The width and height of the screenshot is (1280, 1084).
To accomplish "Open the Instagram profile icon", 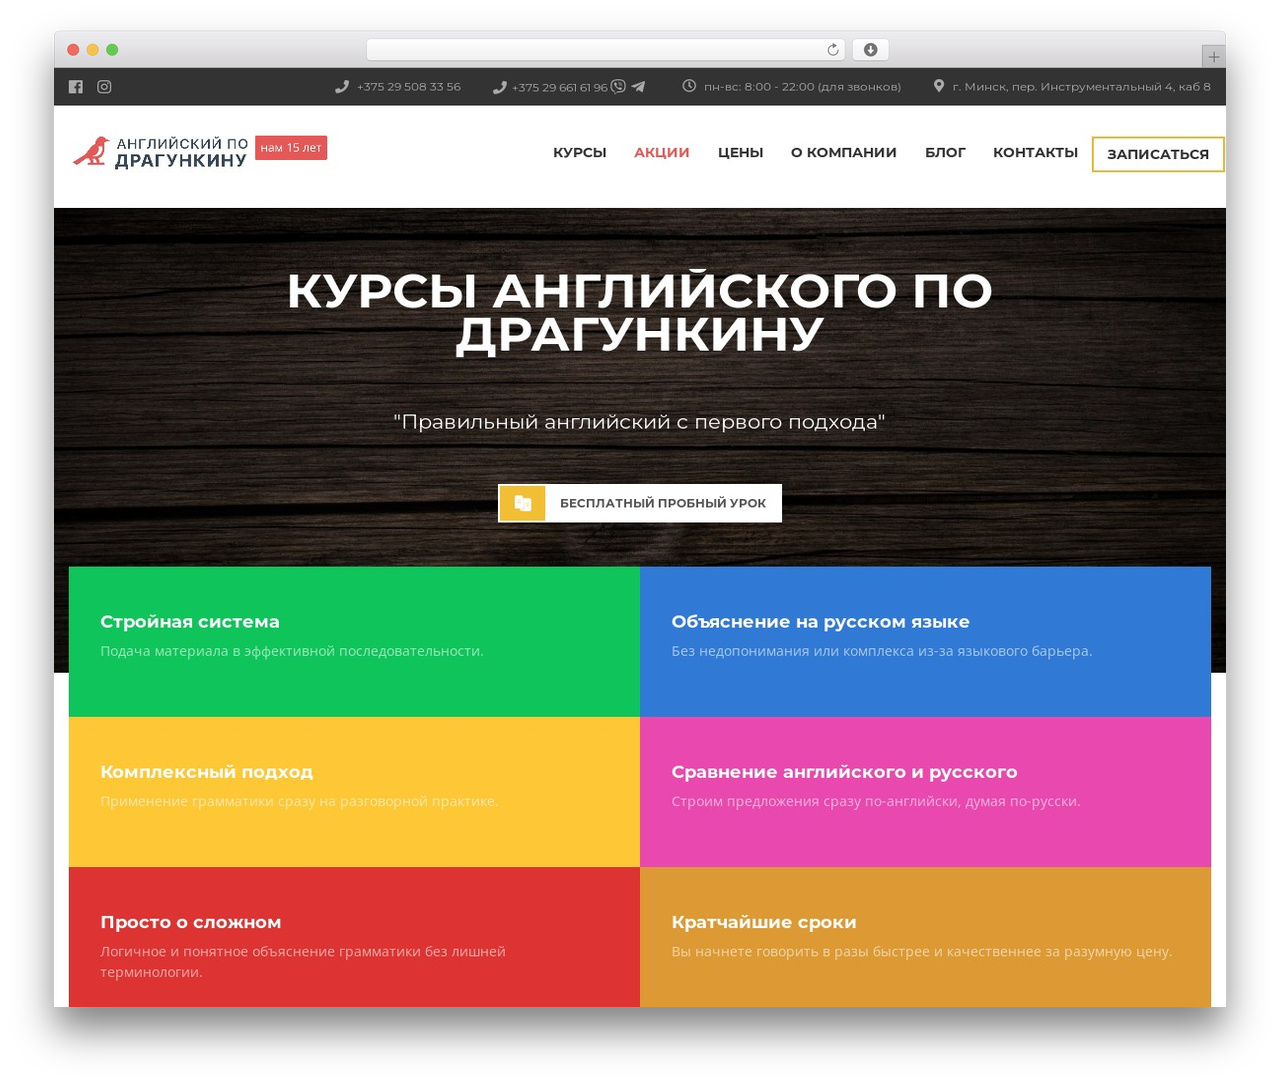I will 104,87.
